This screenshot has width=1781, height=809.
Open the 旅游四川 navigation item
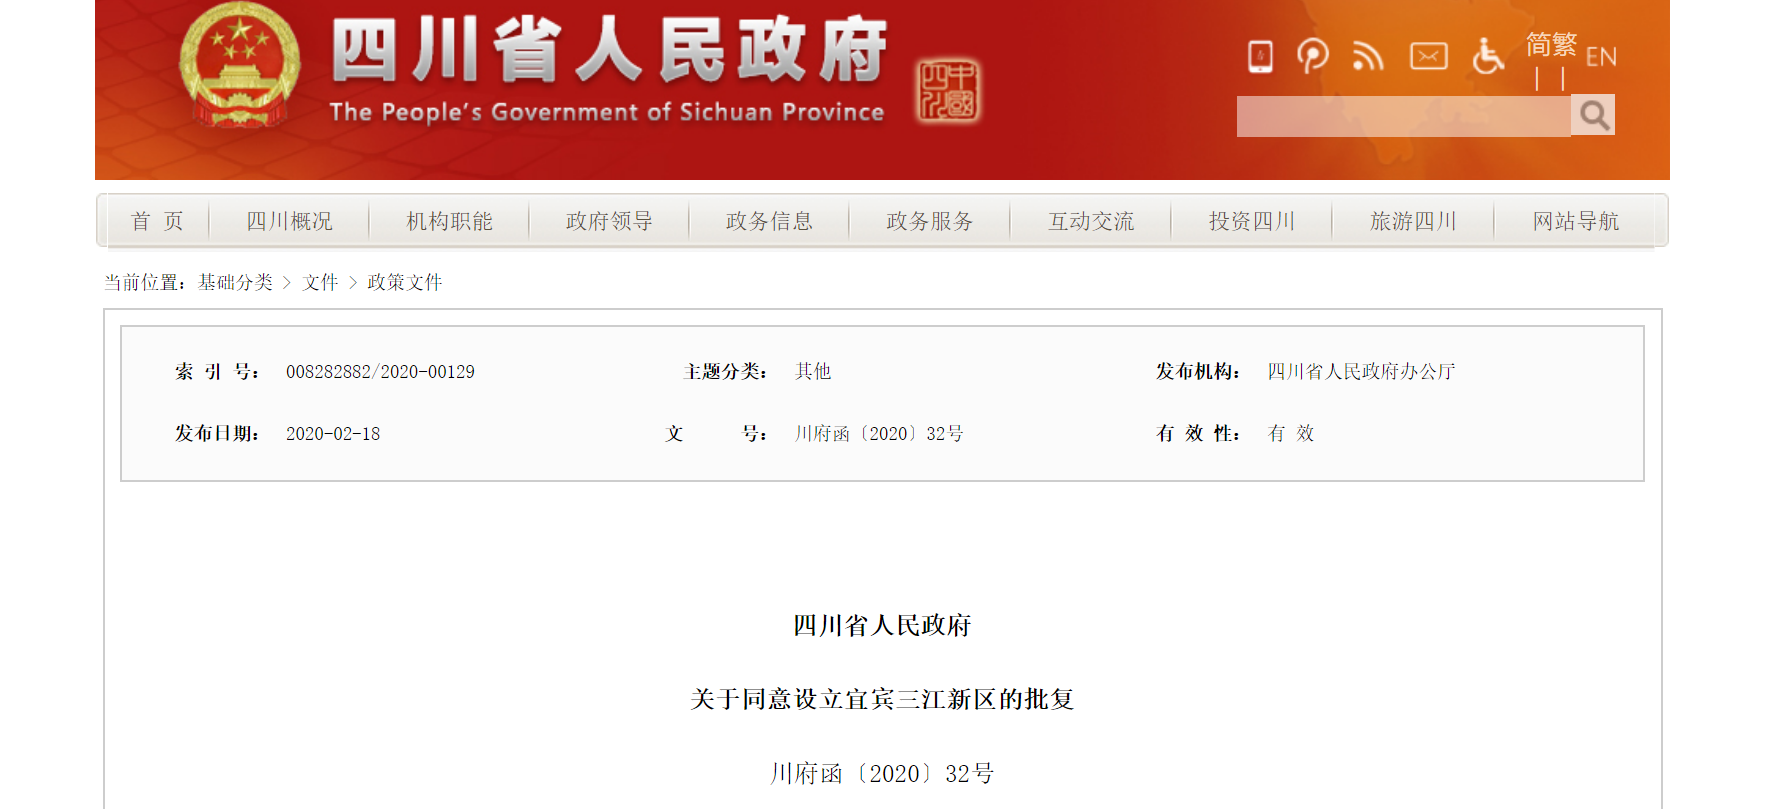pyautogui.click(x=1412, y=221)
